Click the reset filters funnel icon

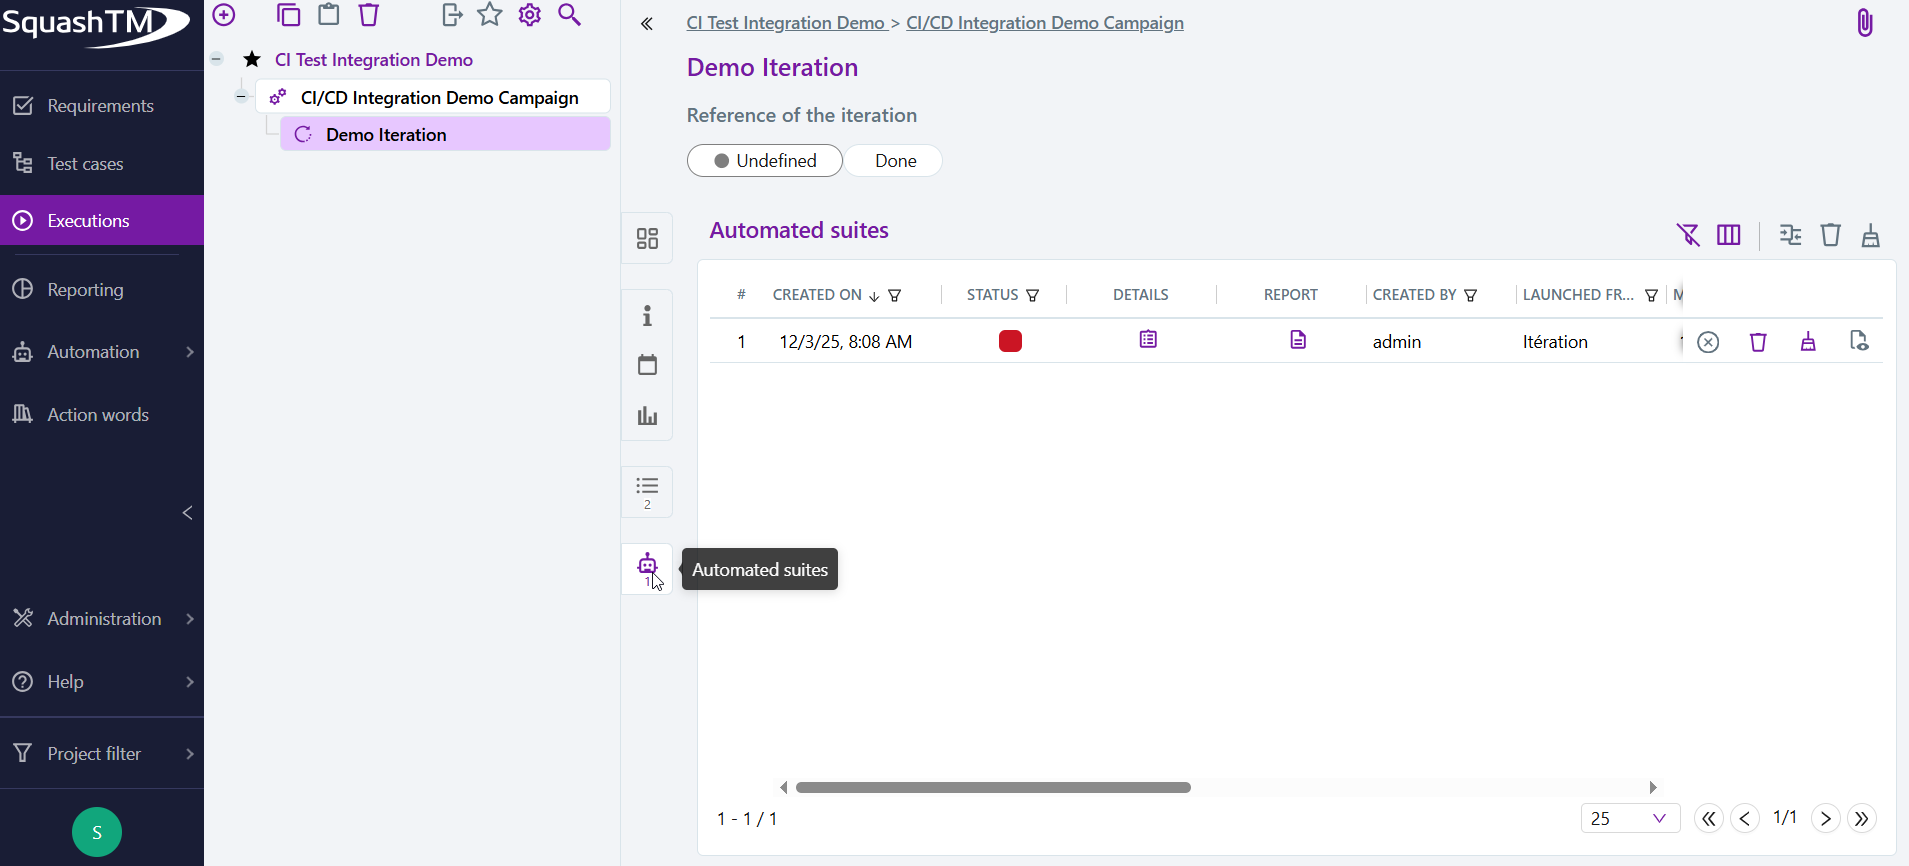(x=1688, y=235)
